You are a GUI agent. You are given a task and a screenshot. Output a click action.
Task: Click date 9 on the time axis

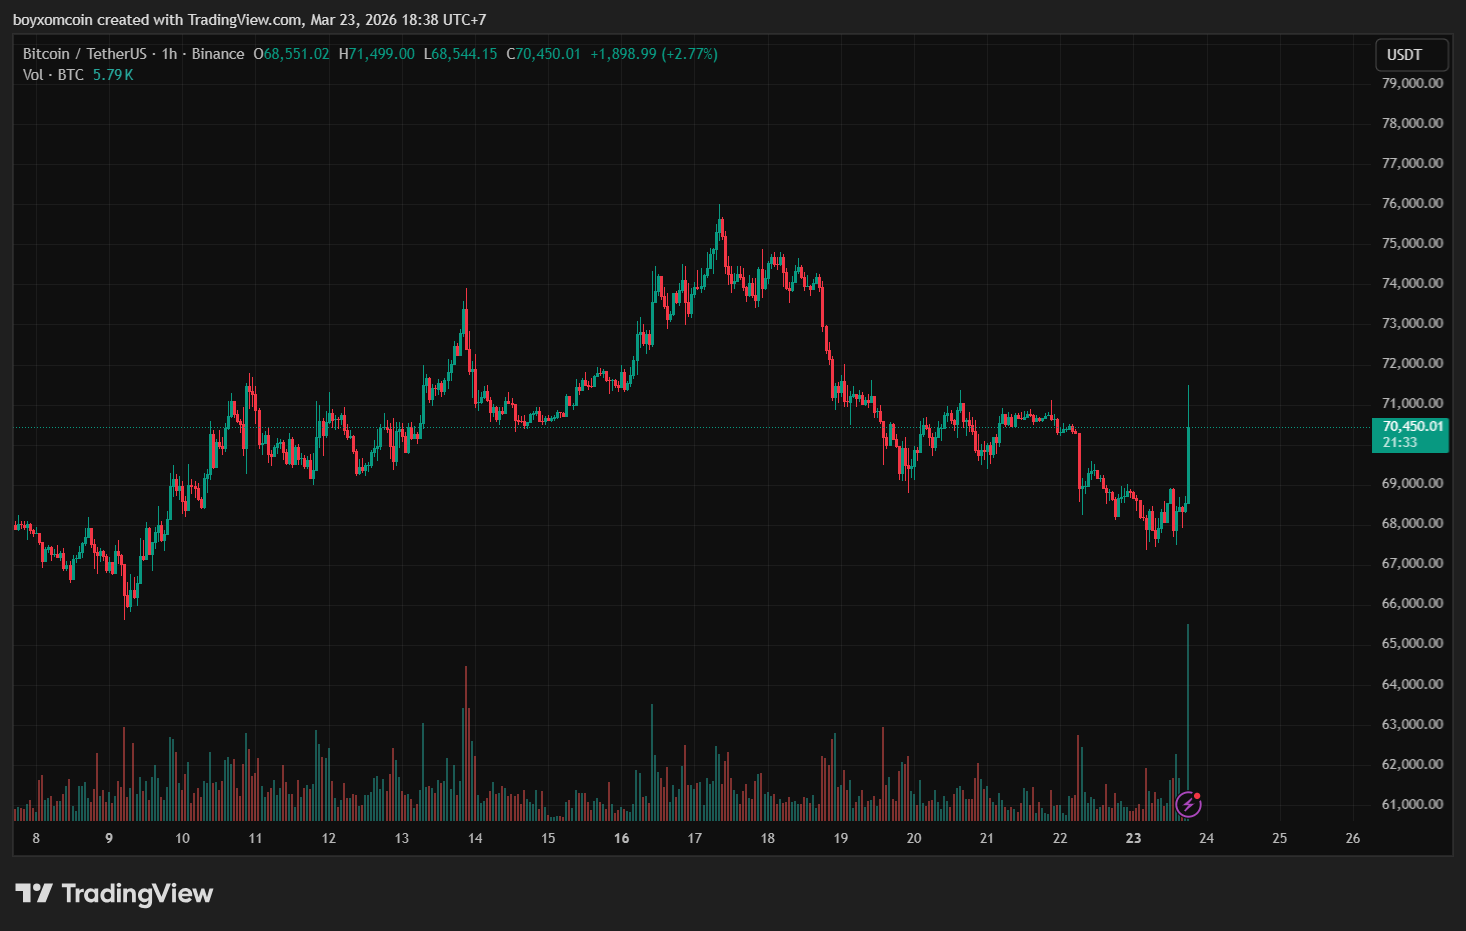tap(109, 838)
